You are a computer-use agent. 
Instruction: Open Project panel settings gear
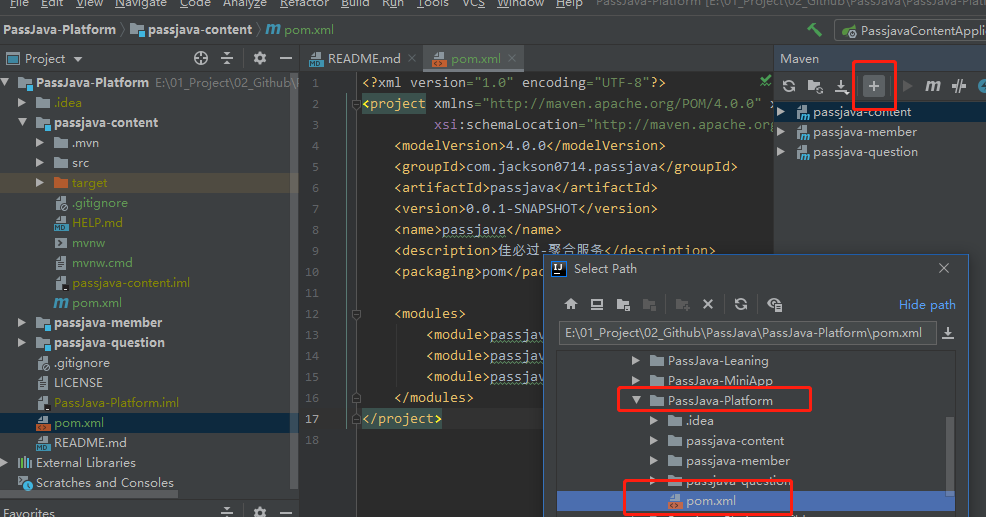click(x=260, y=59)
